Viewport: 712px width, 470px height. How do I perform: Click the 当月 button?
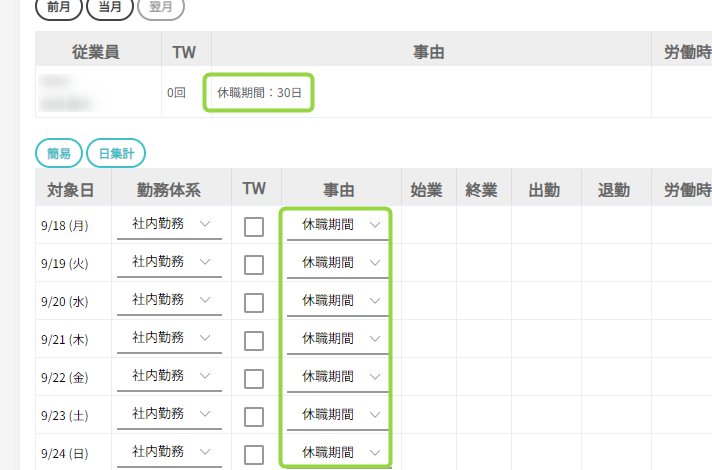(x=111, y=6)
